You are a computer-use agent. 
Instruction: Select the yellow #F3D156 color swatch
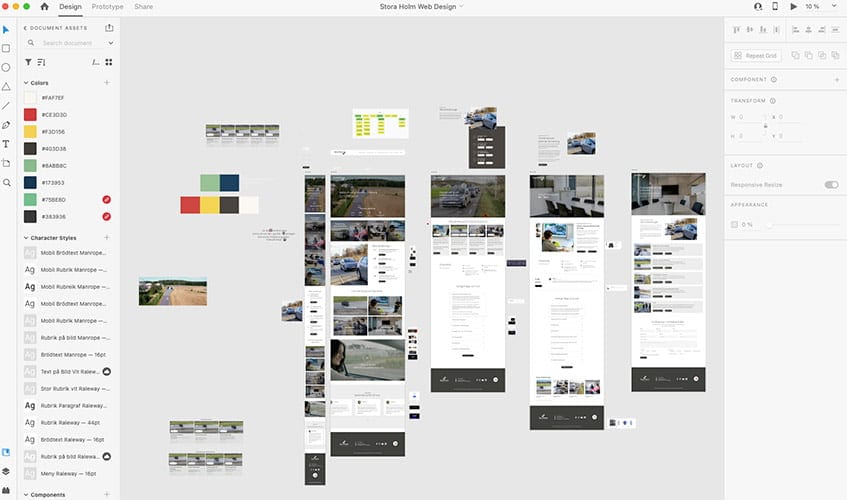(30, 132)
